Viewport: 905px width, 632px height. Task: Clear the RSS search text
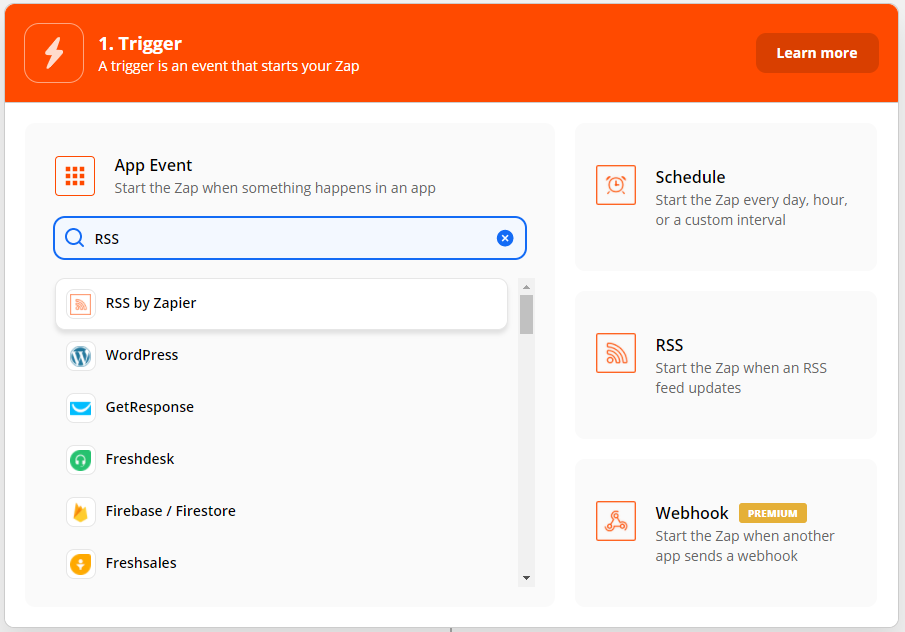(505, 238)
